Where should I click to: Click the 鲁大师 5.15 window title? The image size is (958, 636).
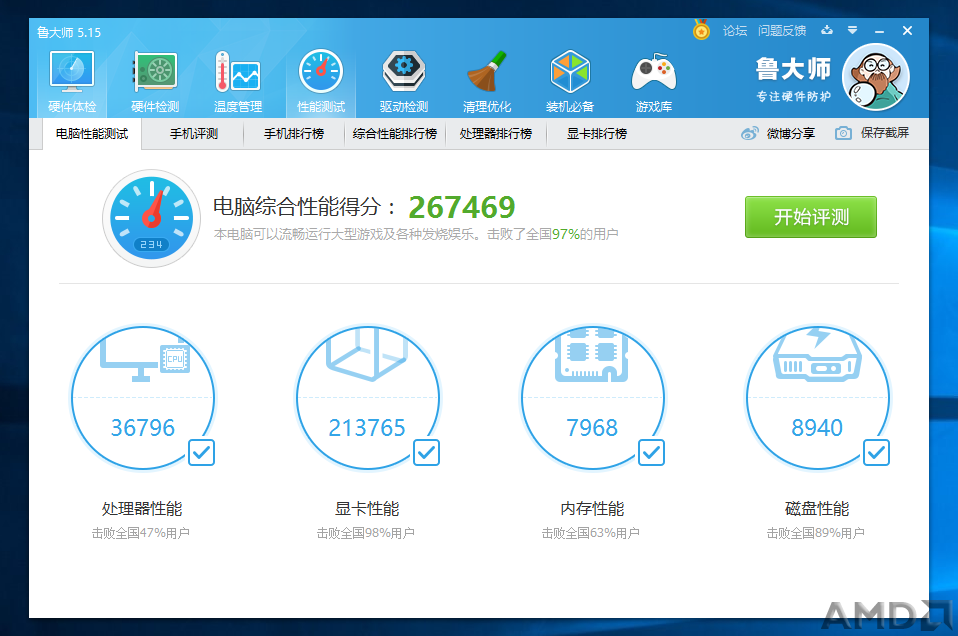click(x=68, y=32)
